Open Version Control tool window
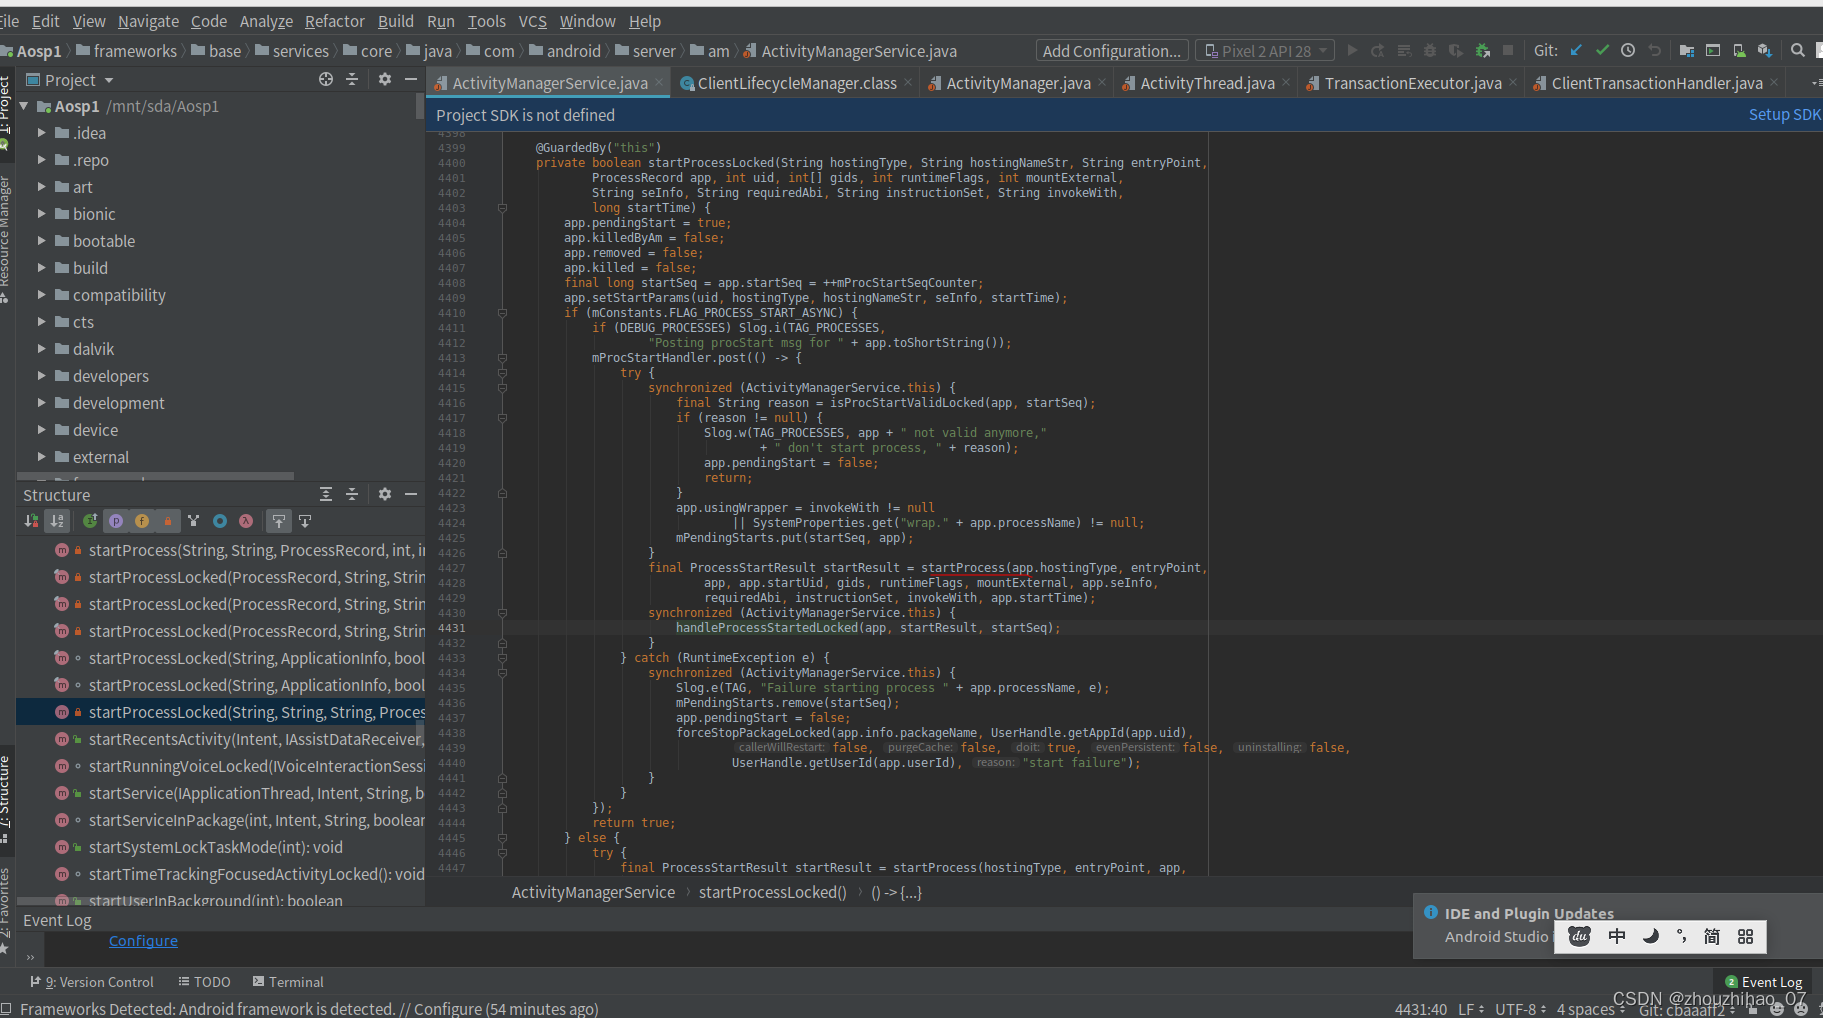Screen dimensions: 1823x1018 [91, 982]
